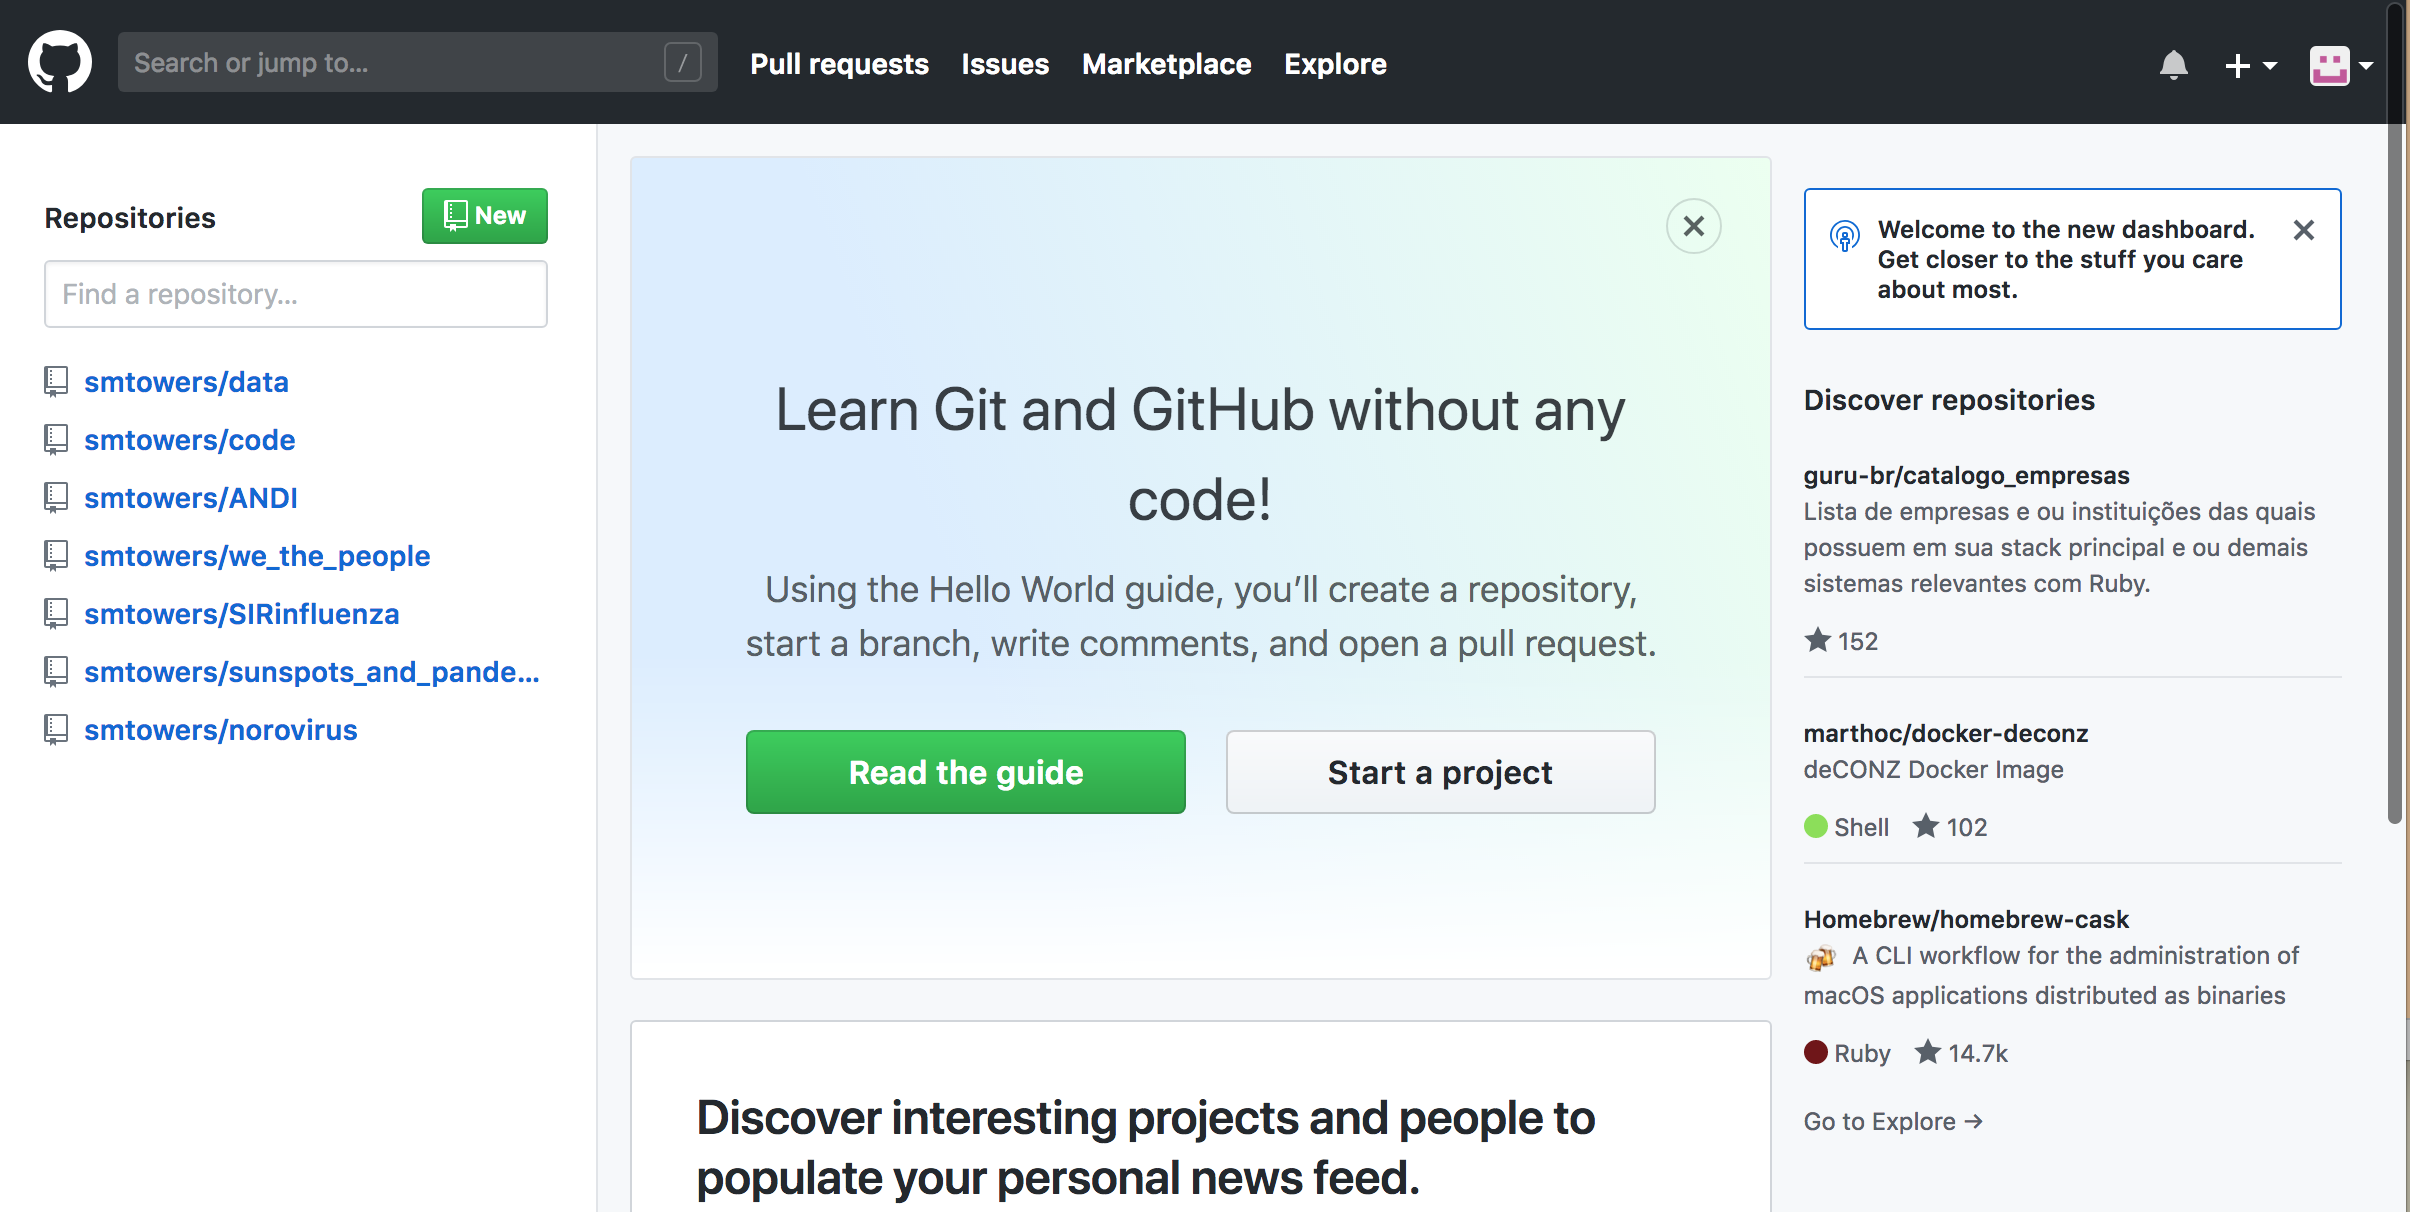Open the plus create-new dropdown
This screenshot has width=2410, height=1212.
pyautogui.click(x=2251, y=65)
